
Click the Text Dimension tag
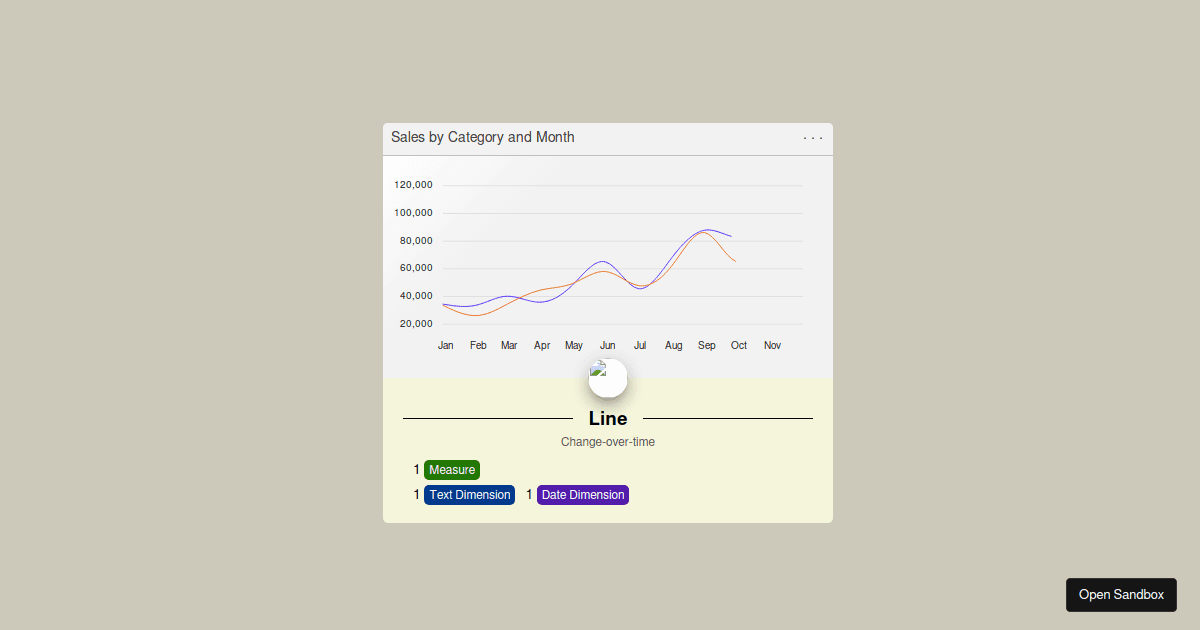[470, 495]
